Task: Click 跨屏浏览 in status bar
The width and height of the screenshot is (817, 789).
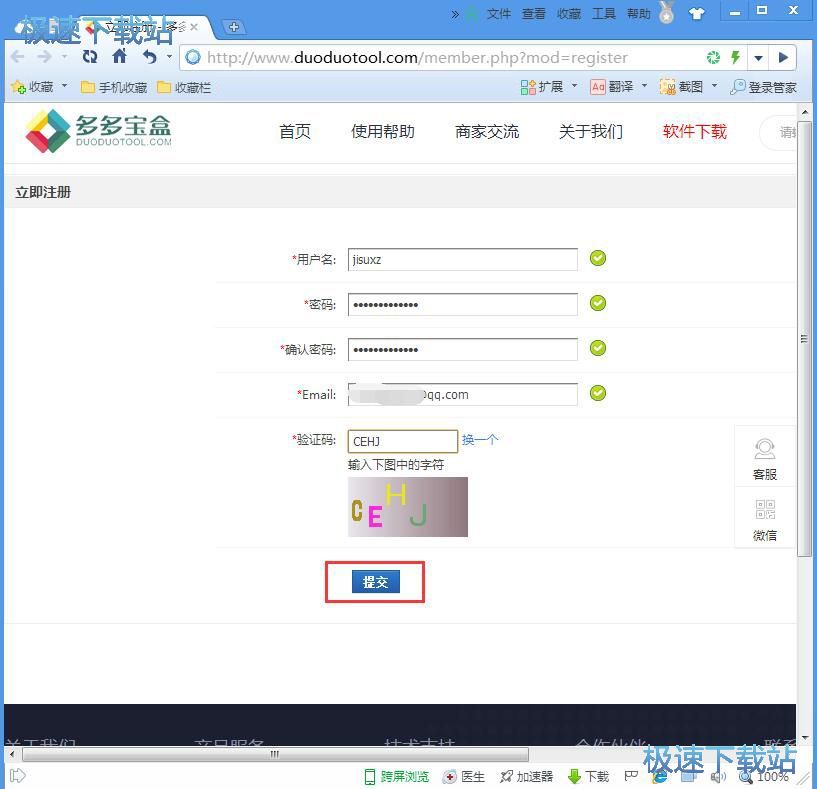Action: pyautogui.click(x=397, y=776)
